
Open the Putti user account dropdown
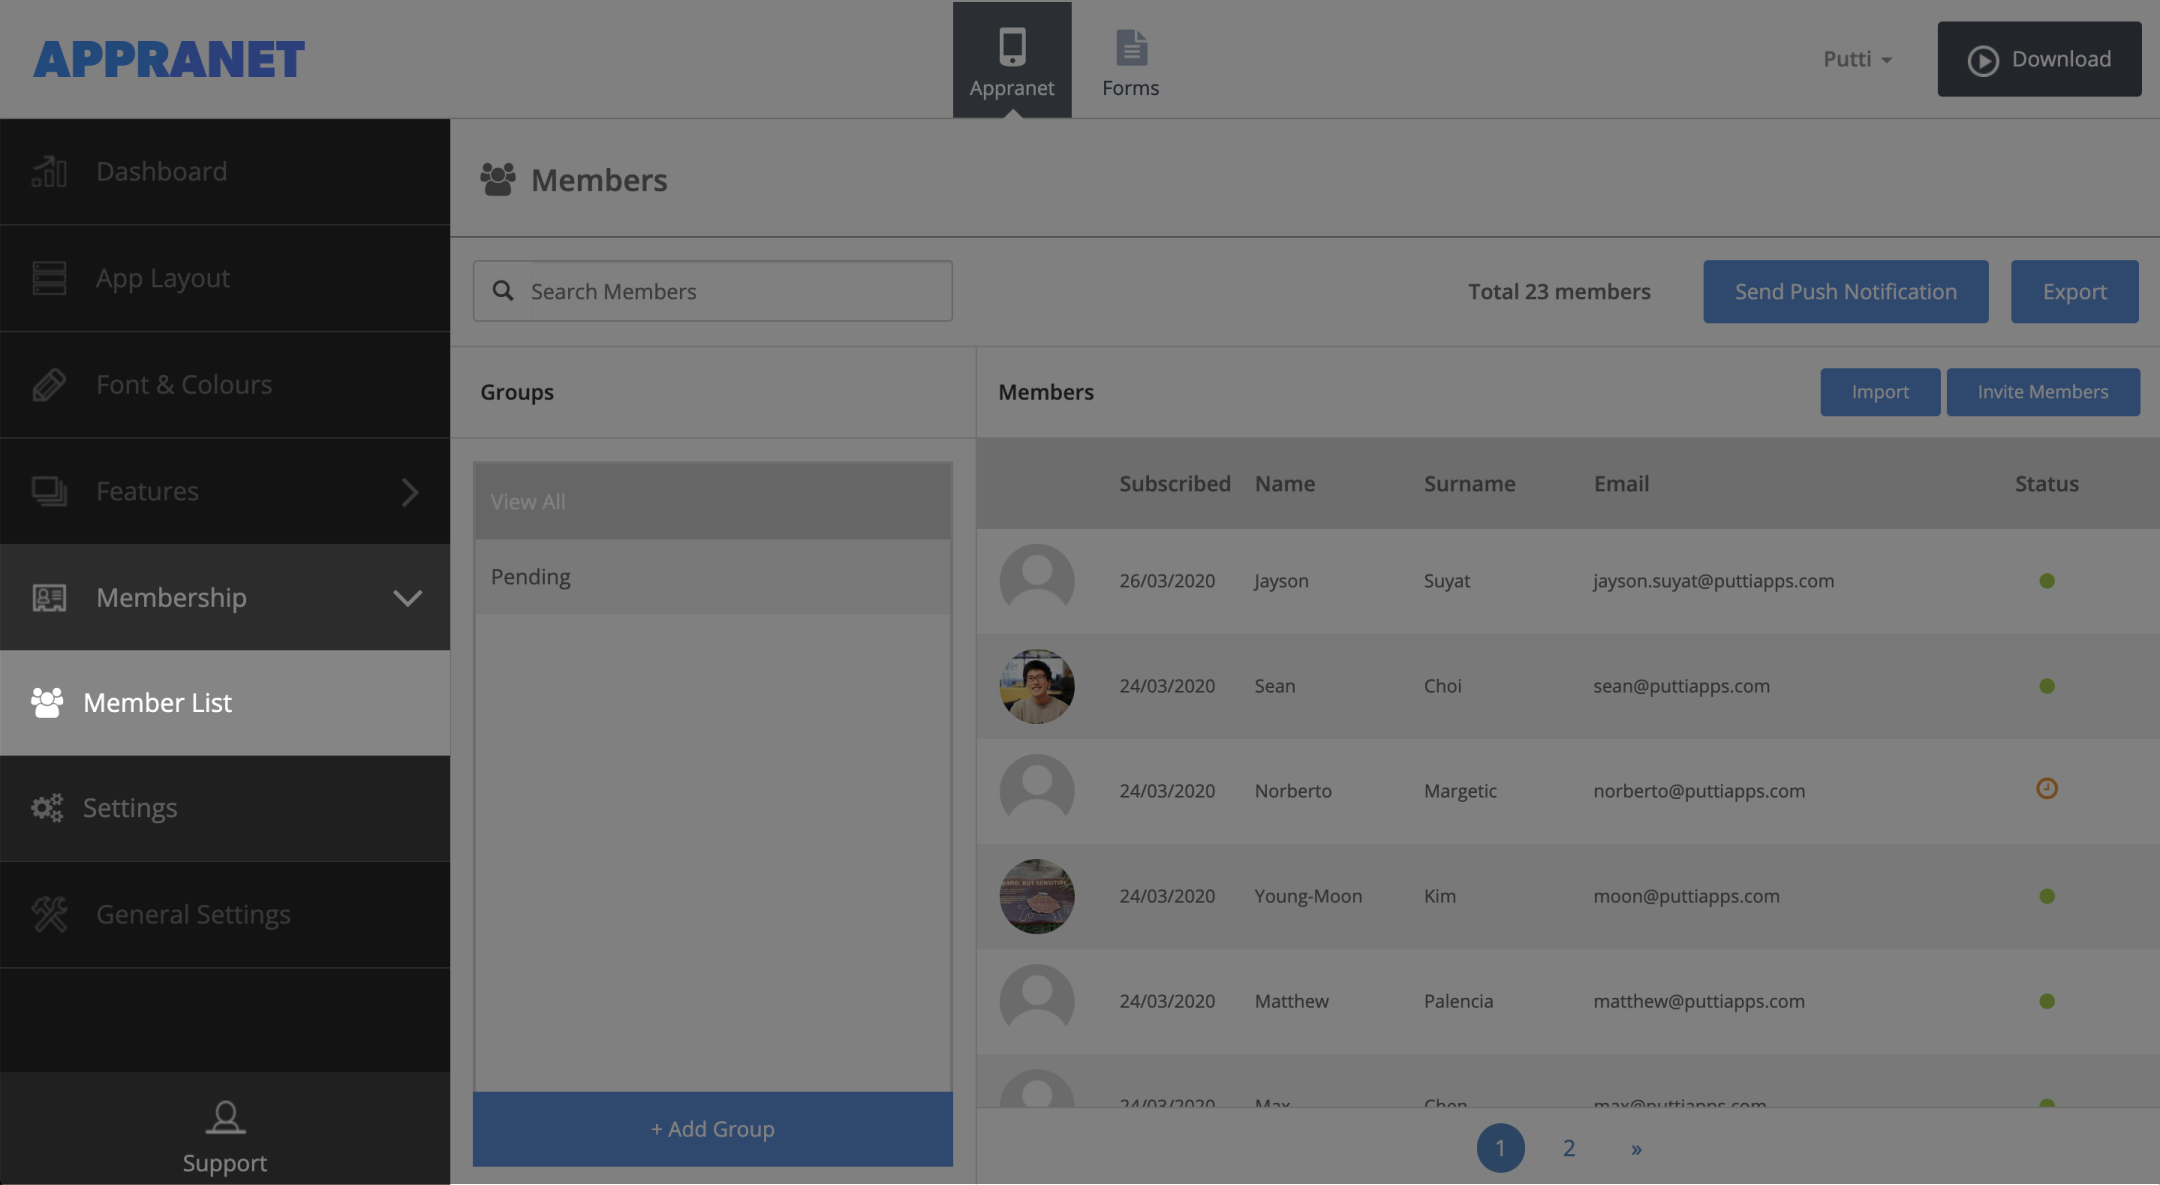point(1856,59)
